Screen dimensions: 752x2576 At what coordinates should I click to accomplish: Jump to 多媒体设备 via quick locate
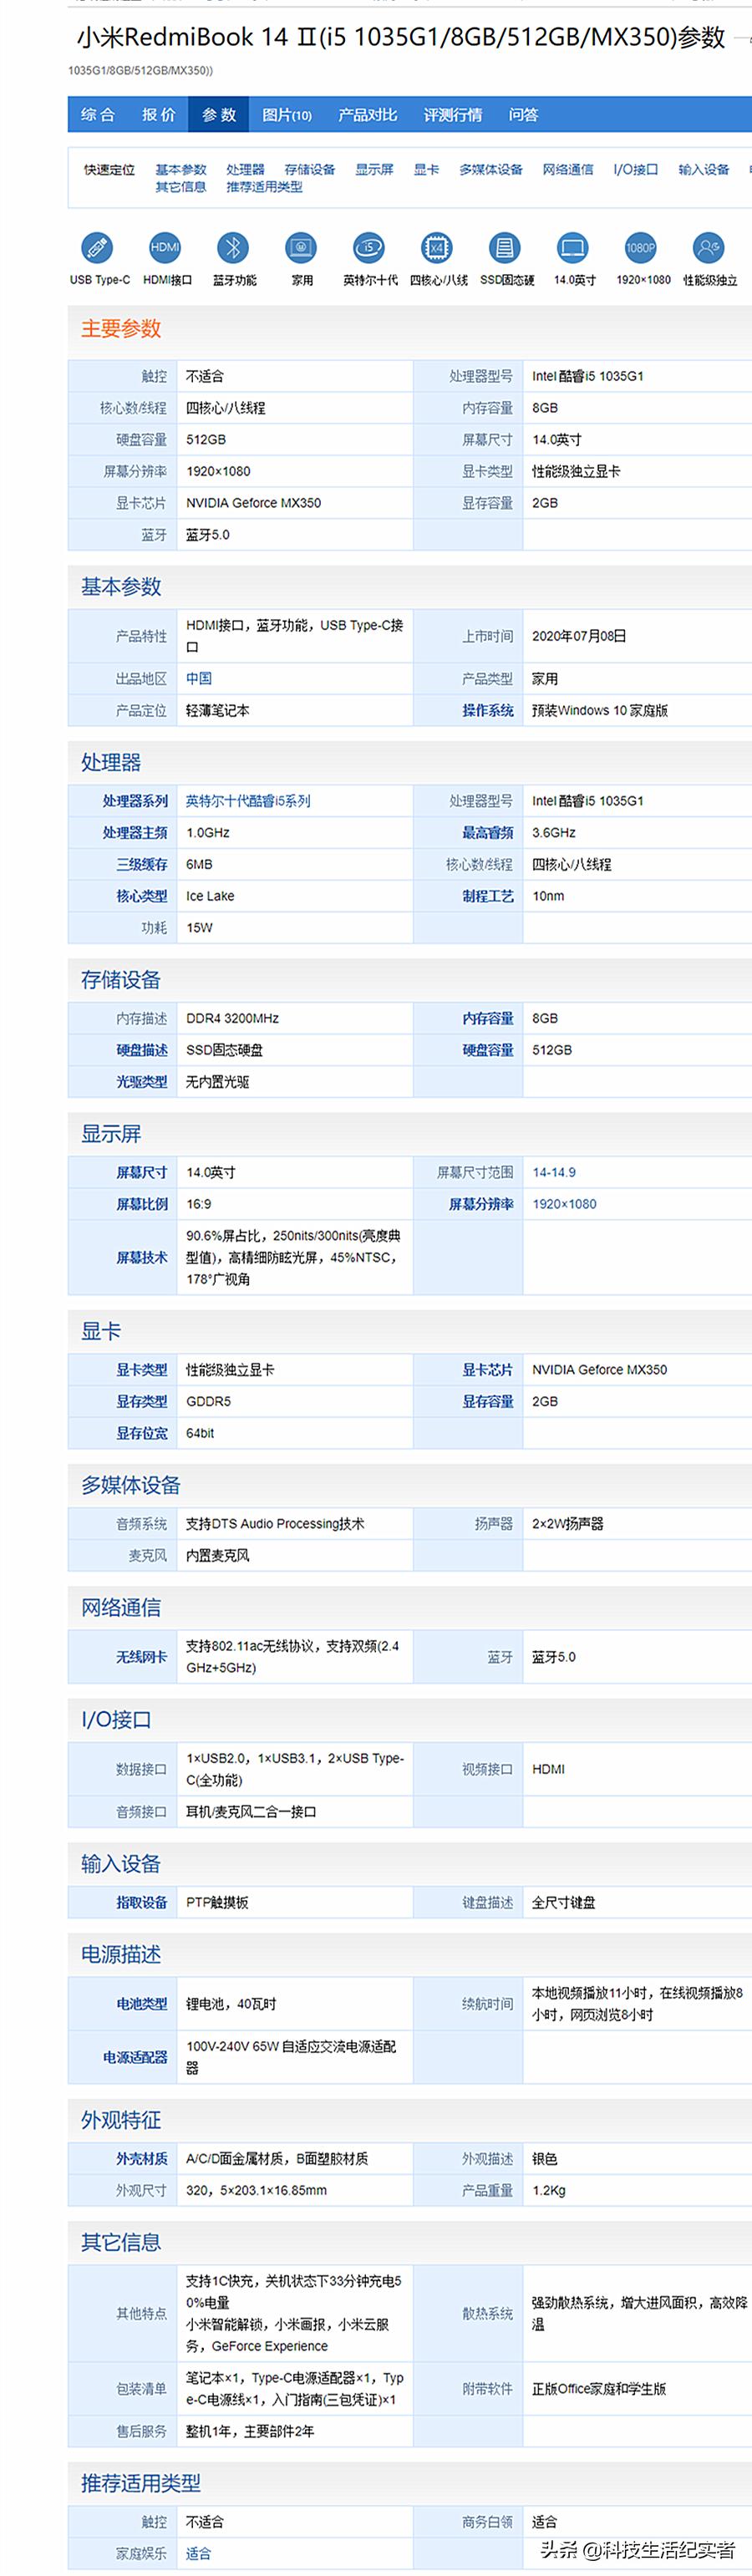tap(491, 170)
